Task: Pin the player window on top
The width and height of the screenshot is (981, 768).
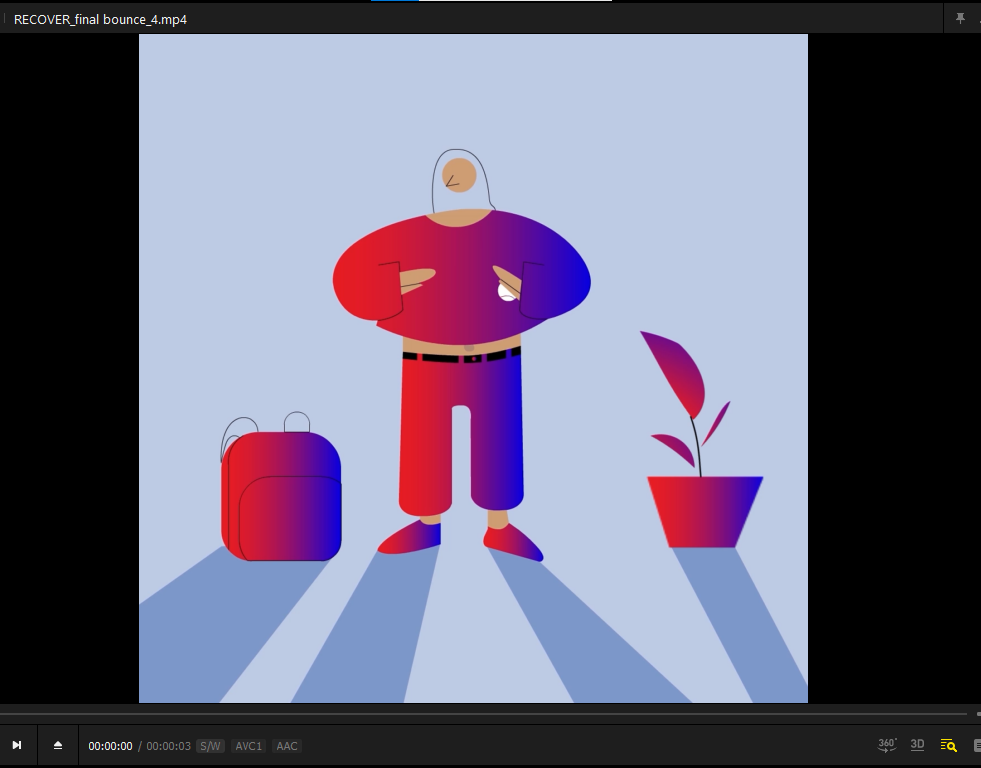Action: coord(960,19)
